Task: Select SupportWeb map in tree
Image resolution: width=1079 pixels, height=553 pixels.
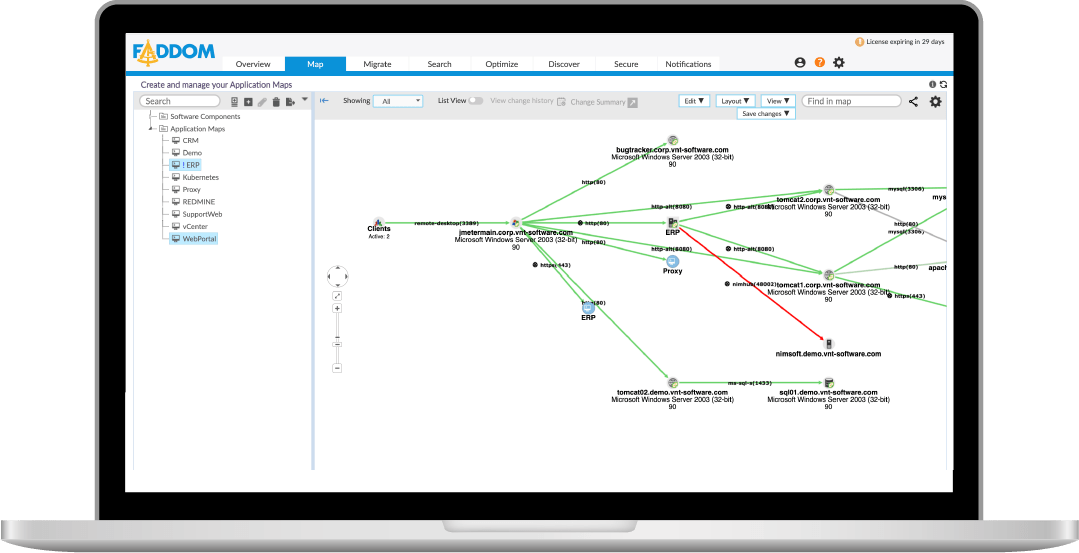Action: (202, 214)
